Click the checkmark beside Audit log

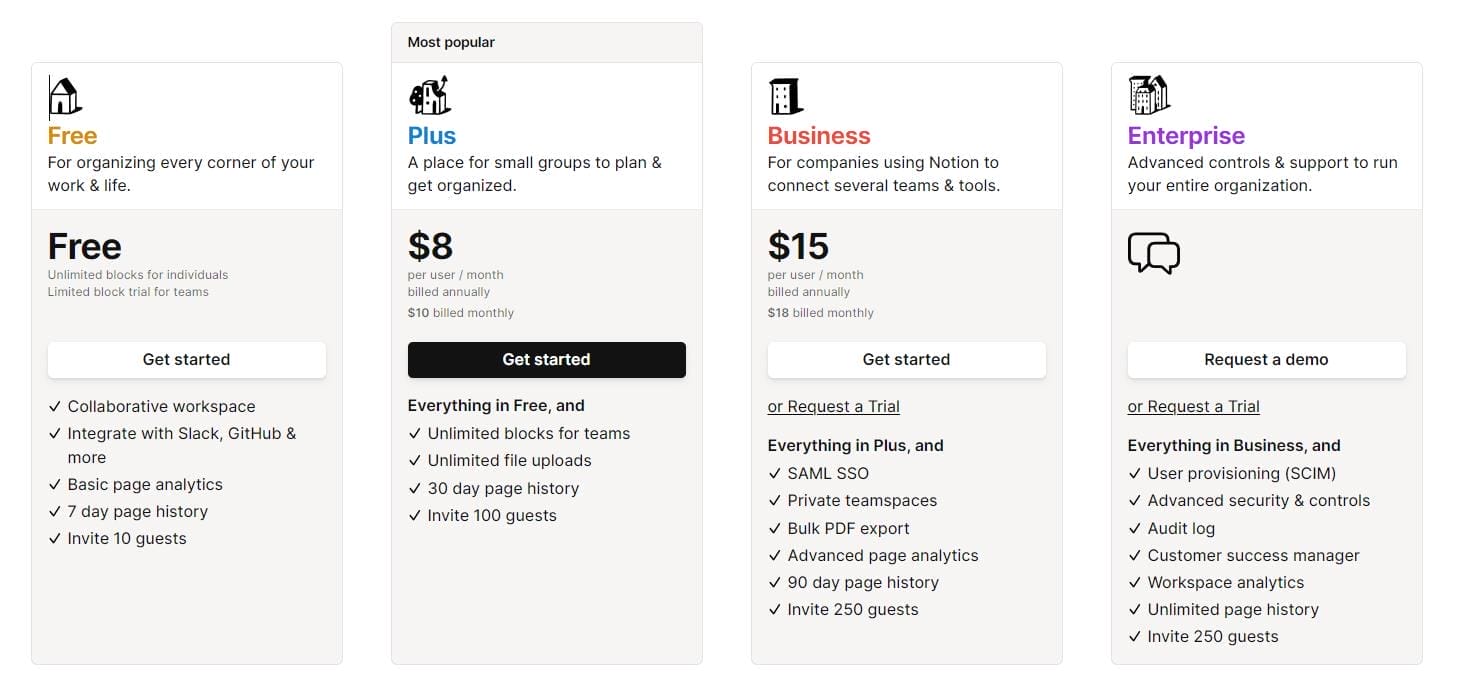(x=1133, y=528)
